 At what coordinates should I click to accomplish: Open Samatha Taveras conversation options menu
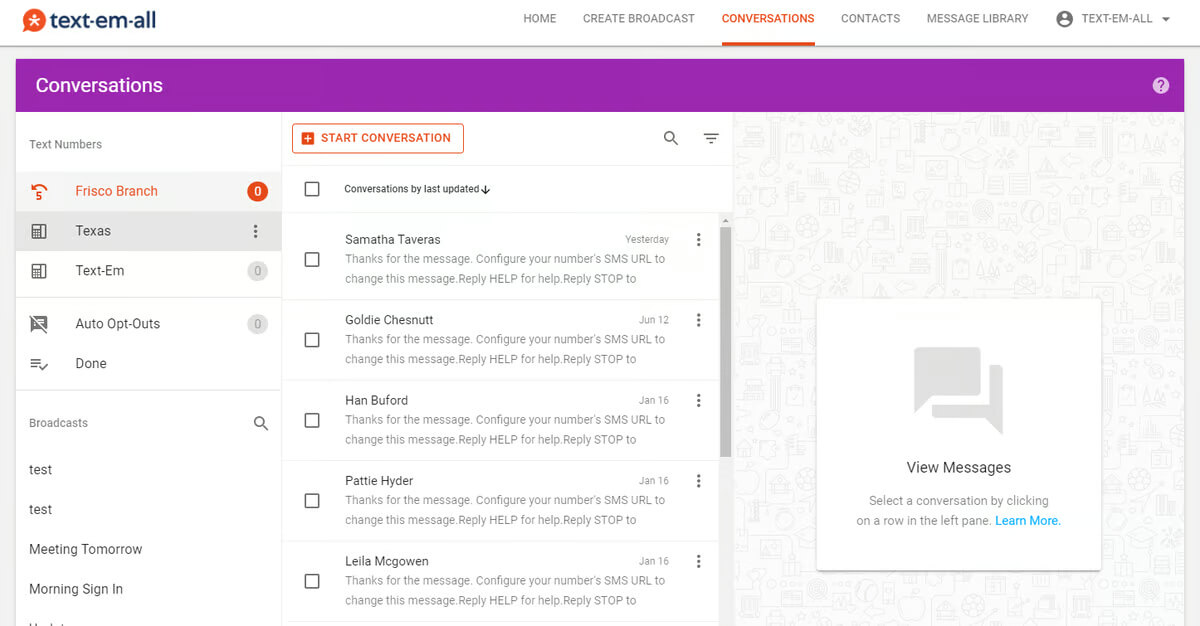click(698, 239)
